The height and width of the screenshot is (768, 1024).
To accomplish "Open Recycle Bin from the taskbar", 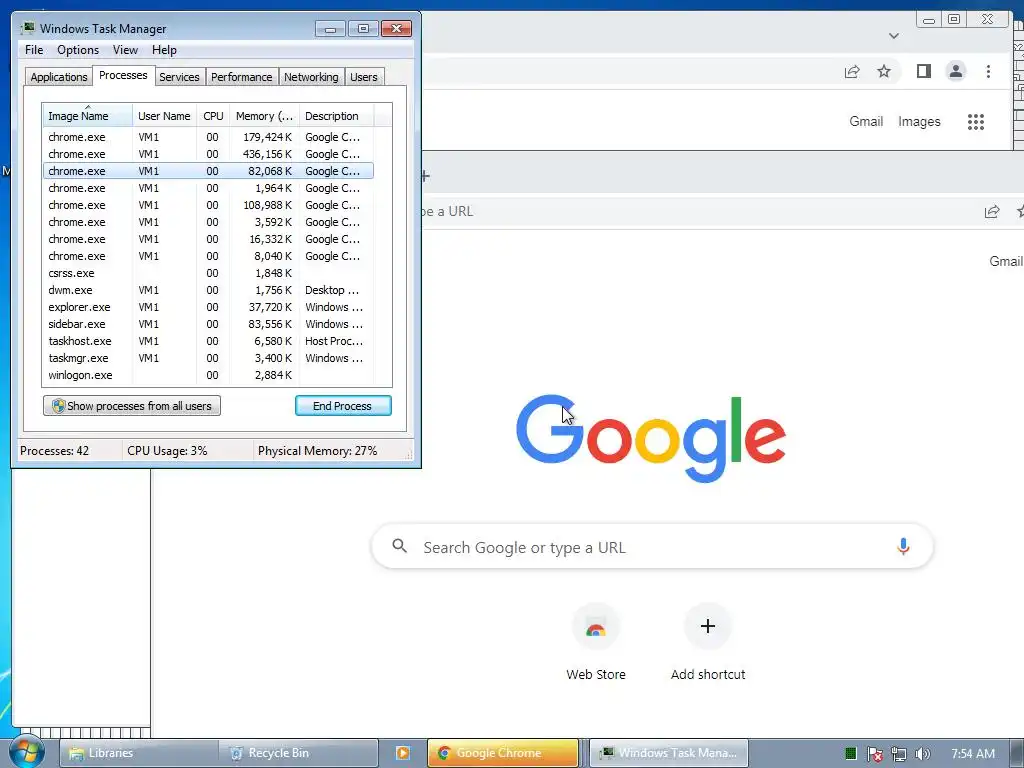I will [298, 753].
